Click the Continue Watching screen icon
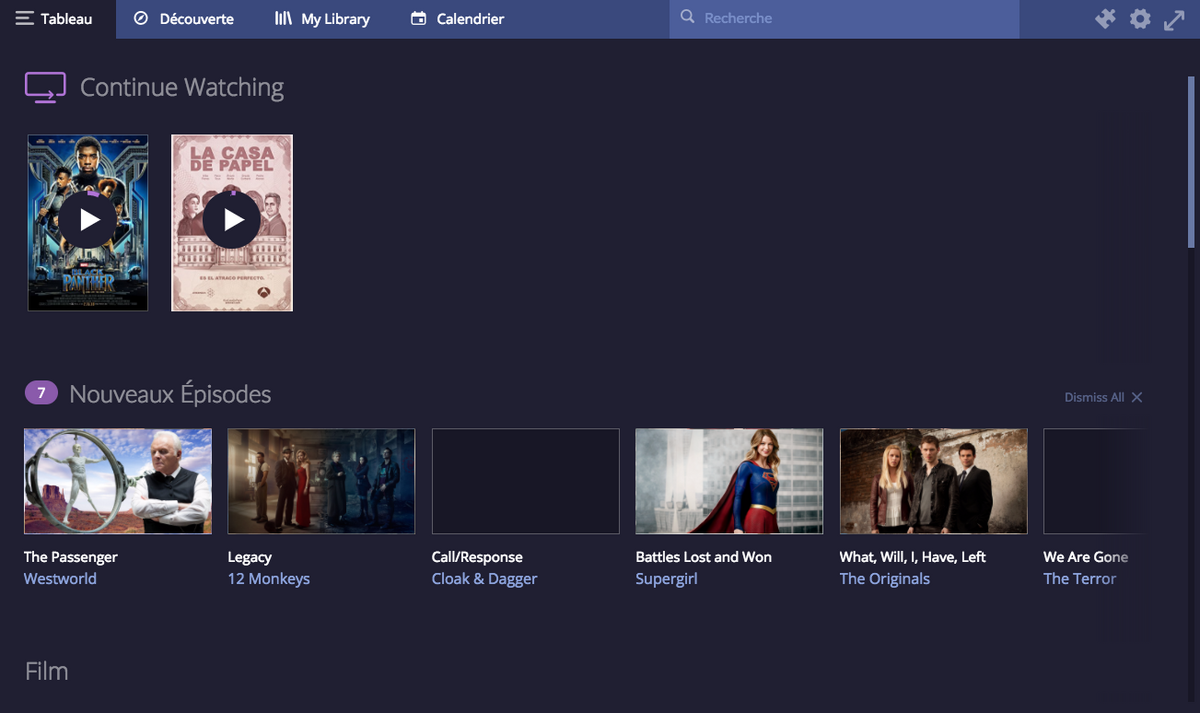Screen dimensions: 1200x713 click(45, 88)
